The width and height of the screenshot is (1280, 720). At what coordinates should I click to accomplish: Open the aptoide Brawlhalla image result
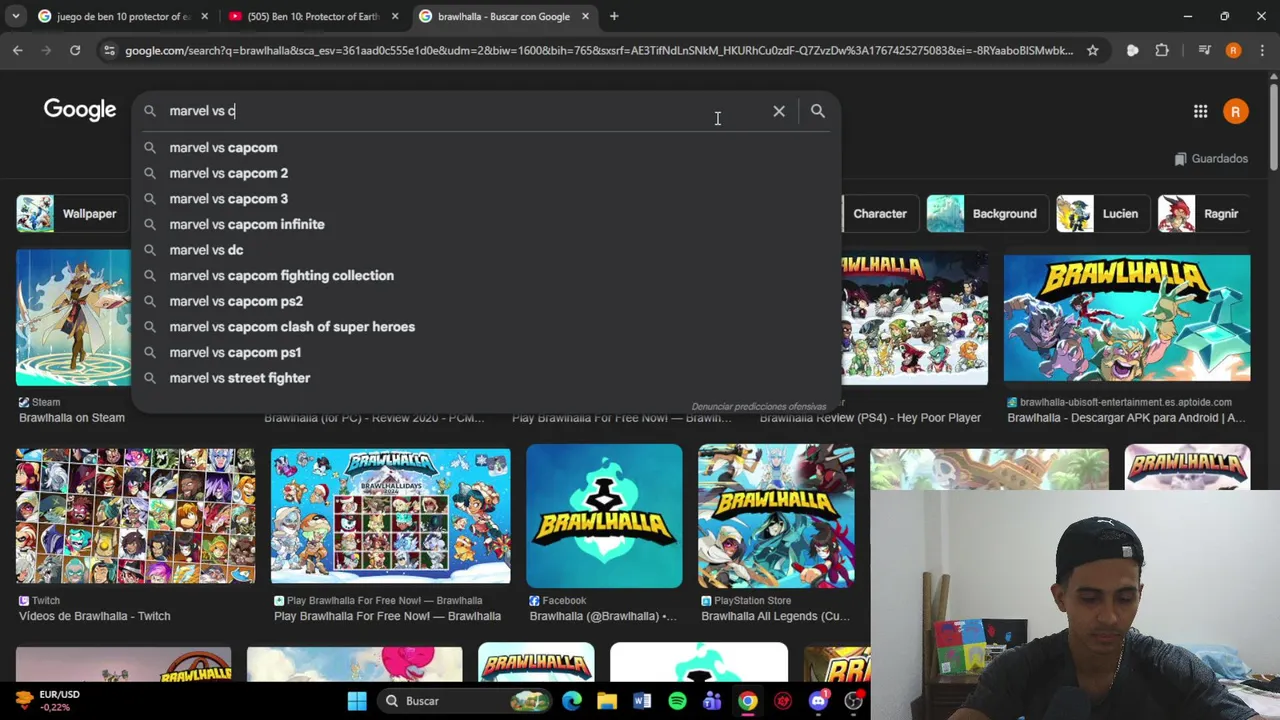1127,318
